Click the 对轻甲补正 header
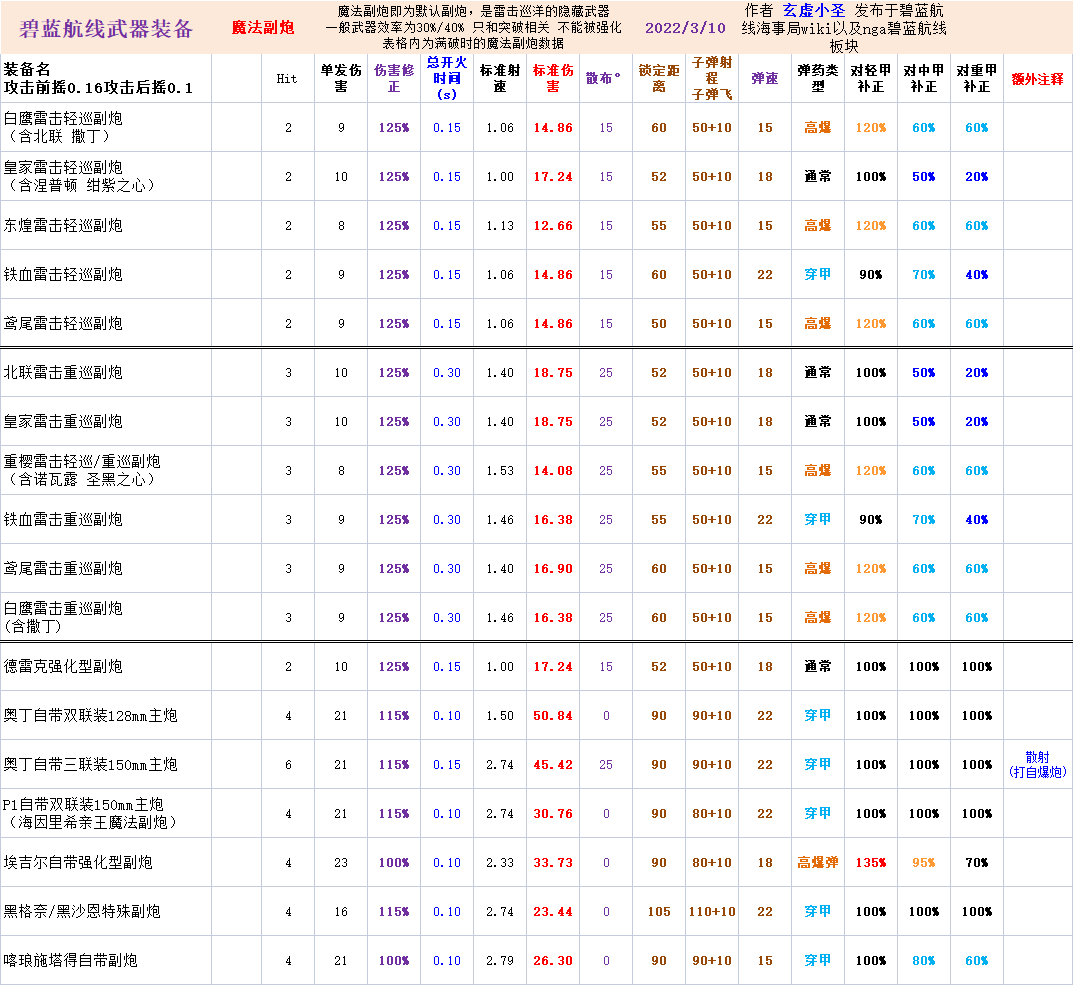The image size is (1073, 985). click(x=870, y=78)
